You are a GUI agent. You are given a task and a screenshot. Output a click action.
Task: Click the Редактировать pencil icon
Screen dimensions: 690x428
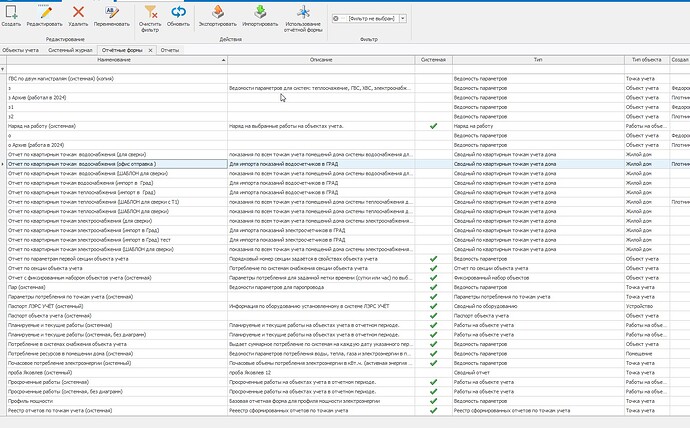pyautogui.click(x=44, y=12)
